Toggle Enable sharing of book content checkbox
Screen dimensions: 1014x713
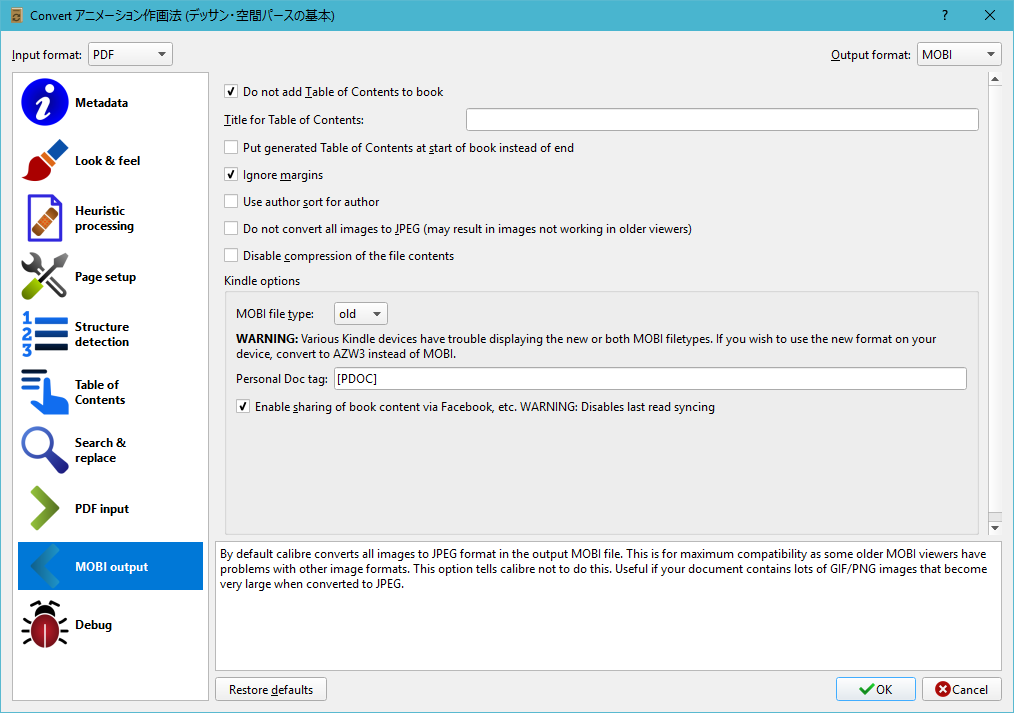click(x=243, y=407)
